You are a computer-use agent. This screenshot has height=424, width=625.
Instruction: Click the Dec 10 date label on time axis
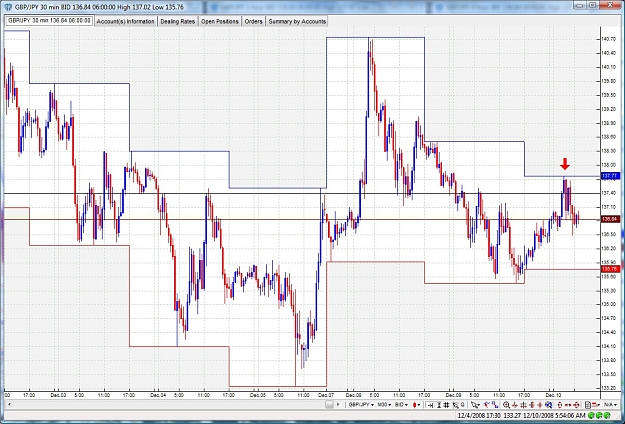553,395
